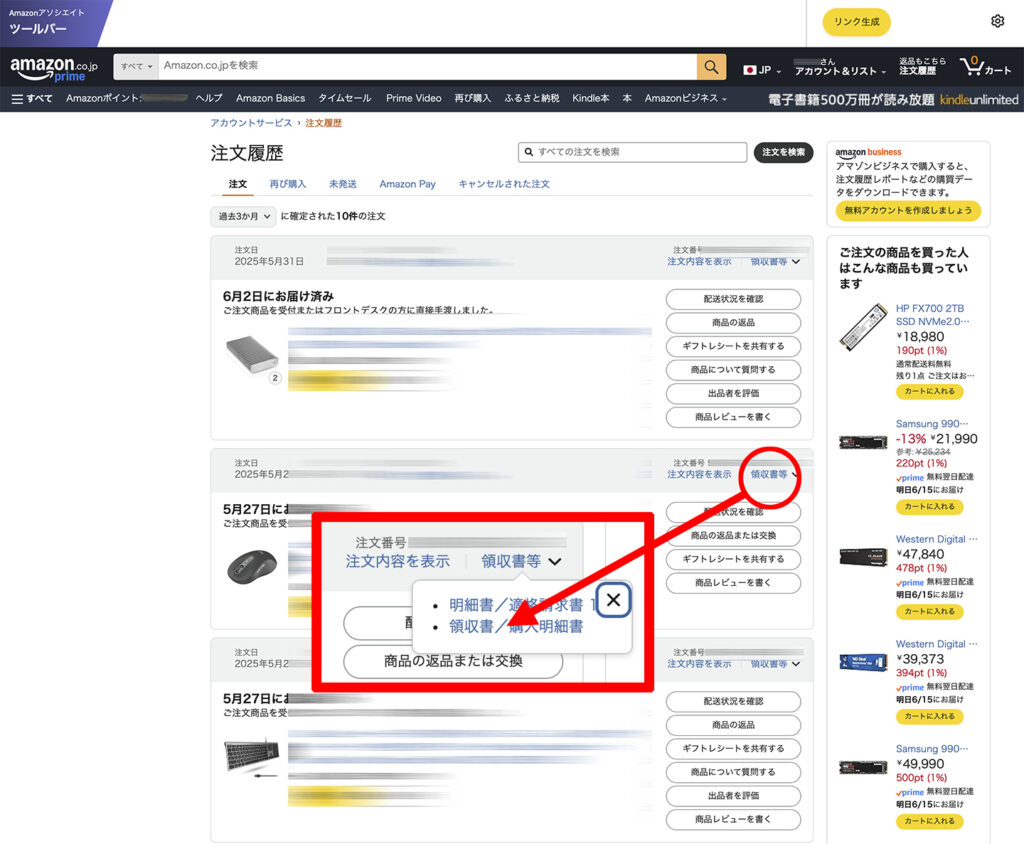Click the JP flag language selector
The width and height of the screenshot is (1024, 844).
(761, 70)
